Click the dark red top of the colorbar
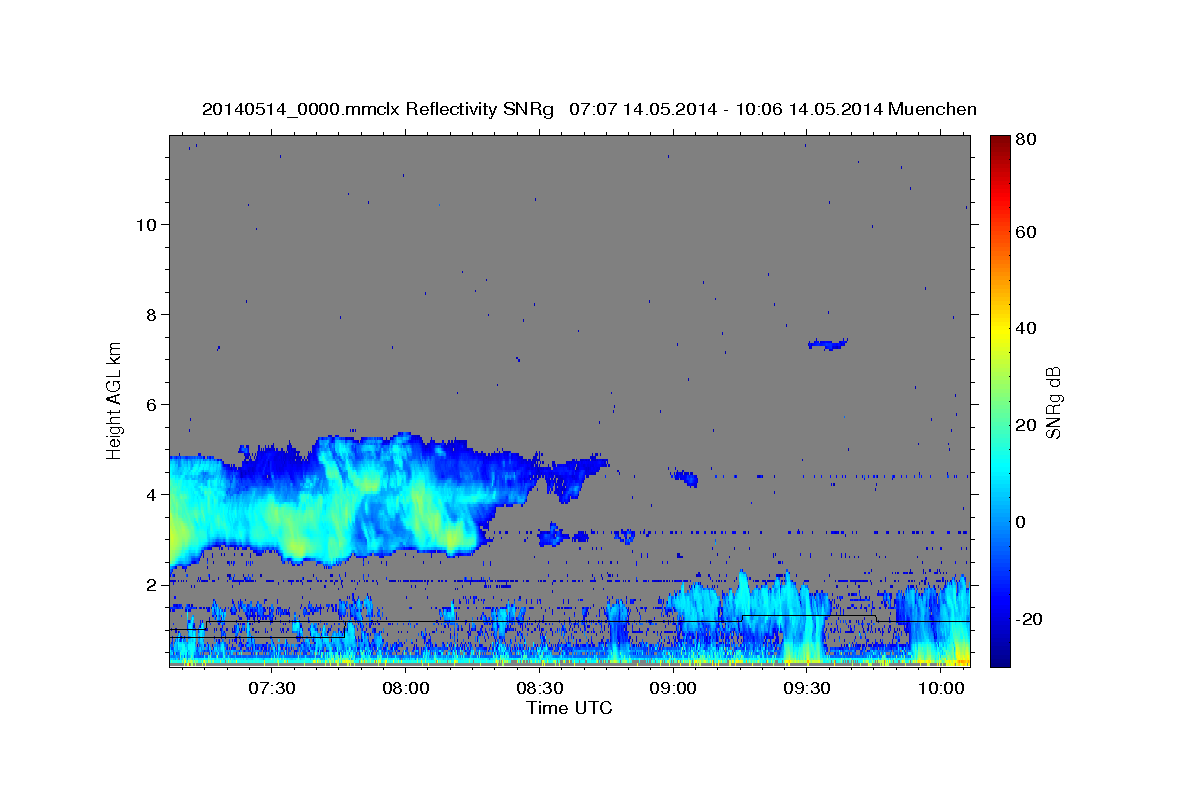This screenshot has width=1200, height=800. pyautogui.click(x=1000, y=142)
